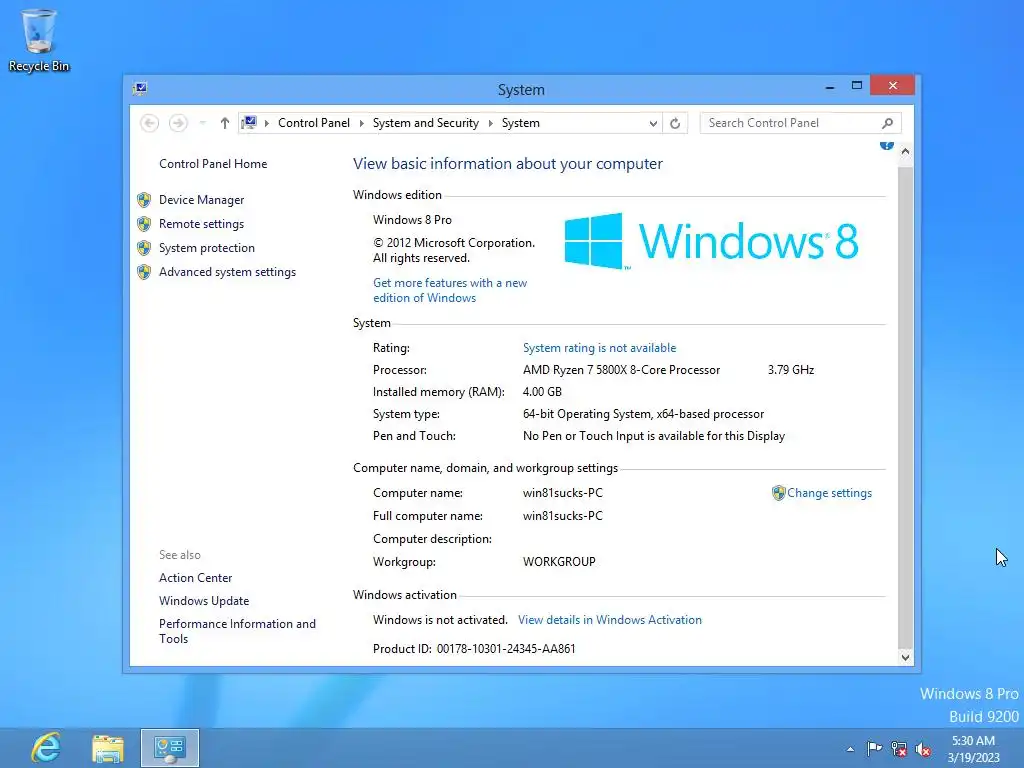Click the Forward navigation arrow

(x=178, y=123)
